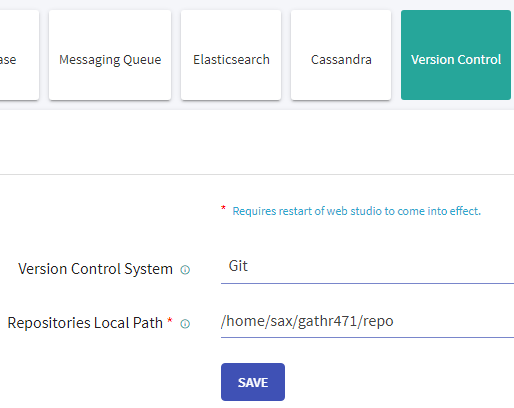The height and width of the screenshot is (408, 514).
Task: Open info tooltip for Version Control System
Action: point(185,270)
